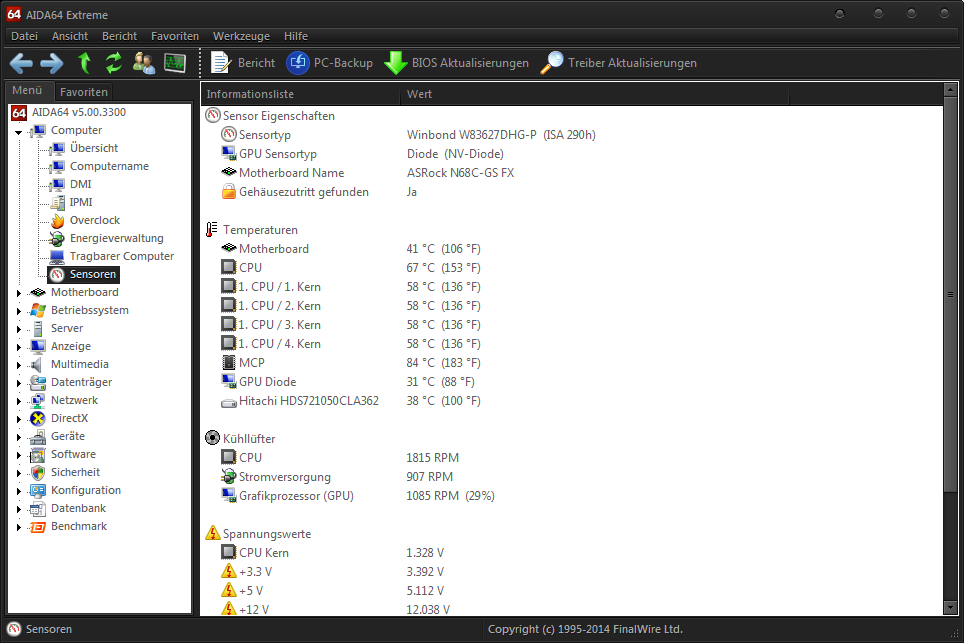Open BIOS Aktualisierungen
The image size is (964, 643).
tap(456, 63)
